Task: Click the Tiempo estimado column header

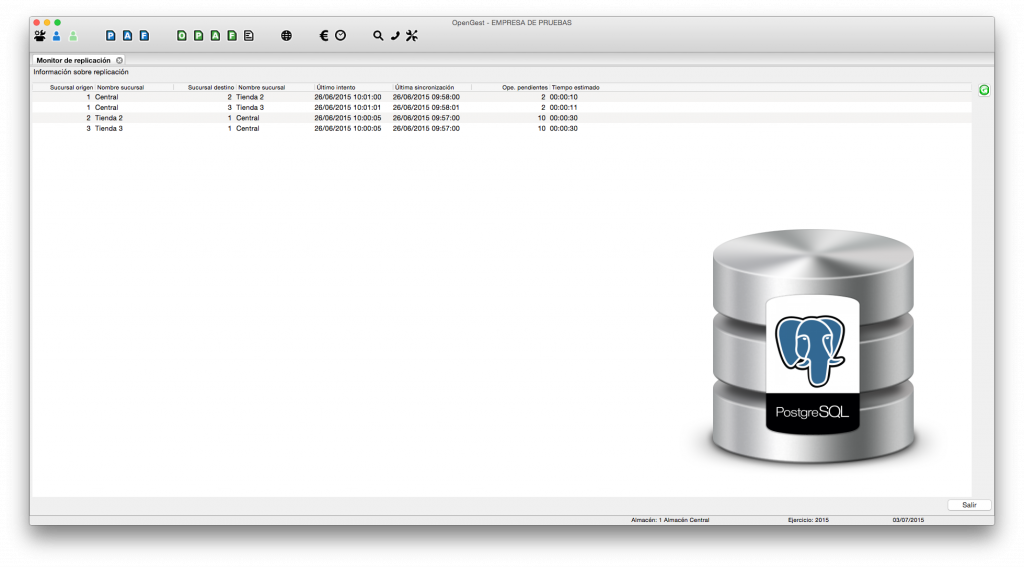Action: click(575, 87)
